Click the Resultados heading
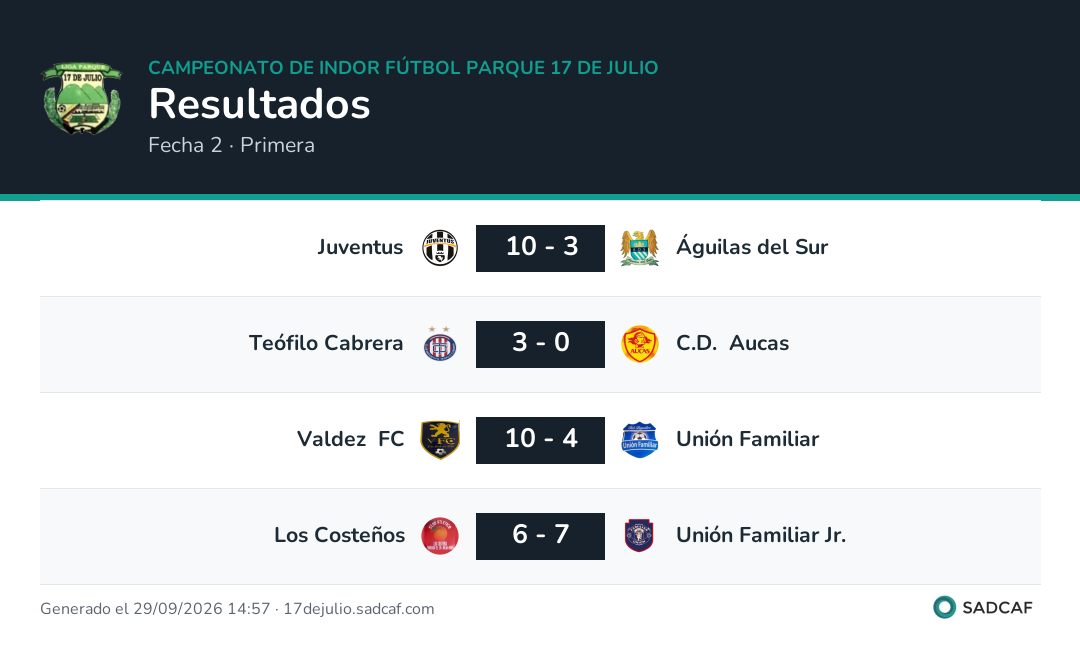The image size is (1080, 660). coord(260,104)
